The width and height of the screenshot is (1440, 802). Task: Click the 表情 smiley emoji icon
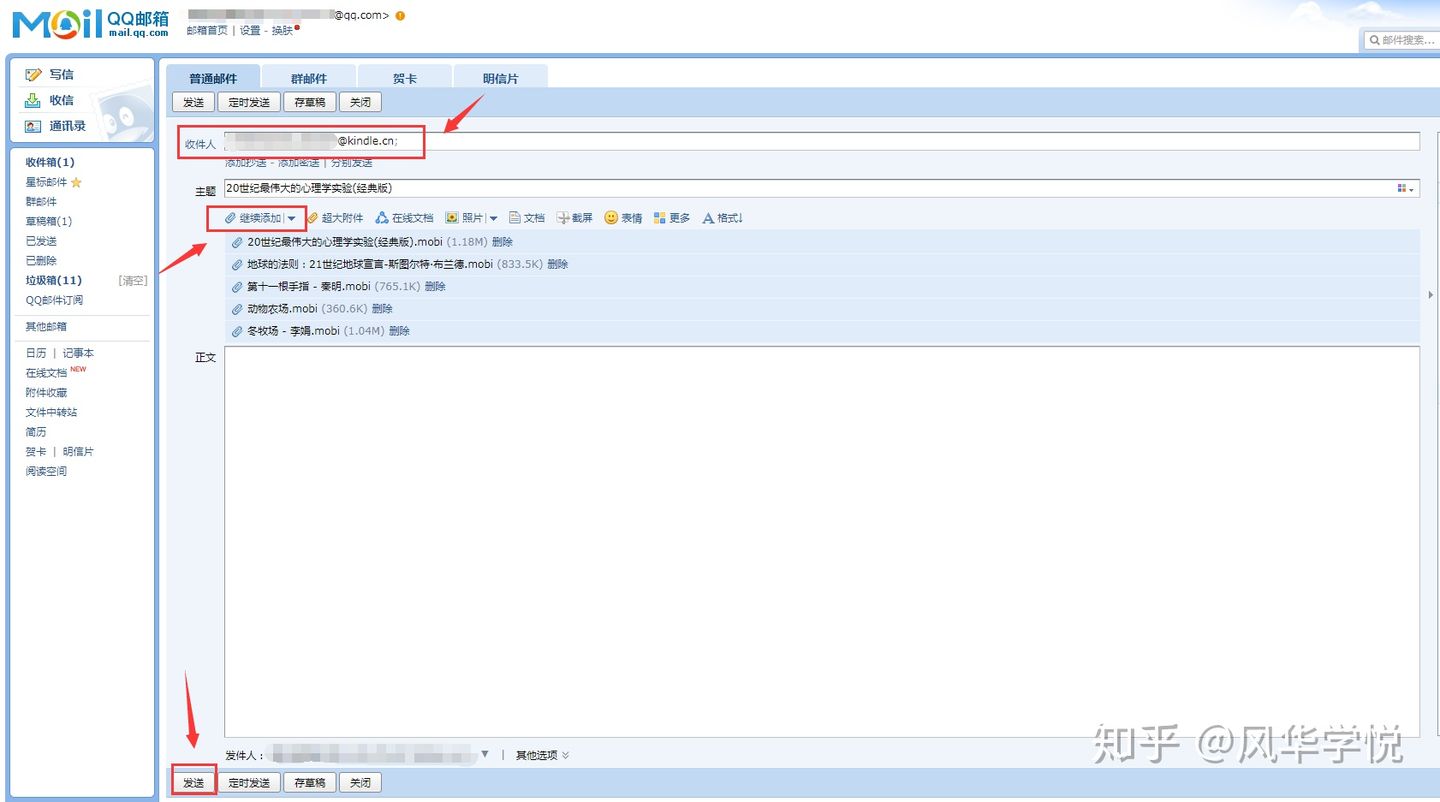point(611,218)
